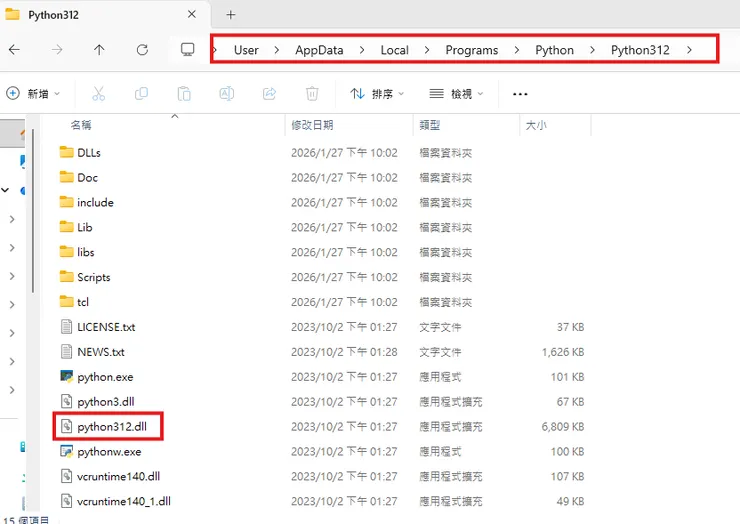Click the navigation pane scrollbar
The width and height of the screenshot is (740, 524).
click(33, 211)
